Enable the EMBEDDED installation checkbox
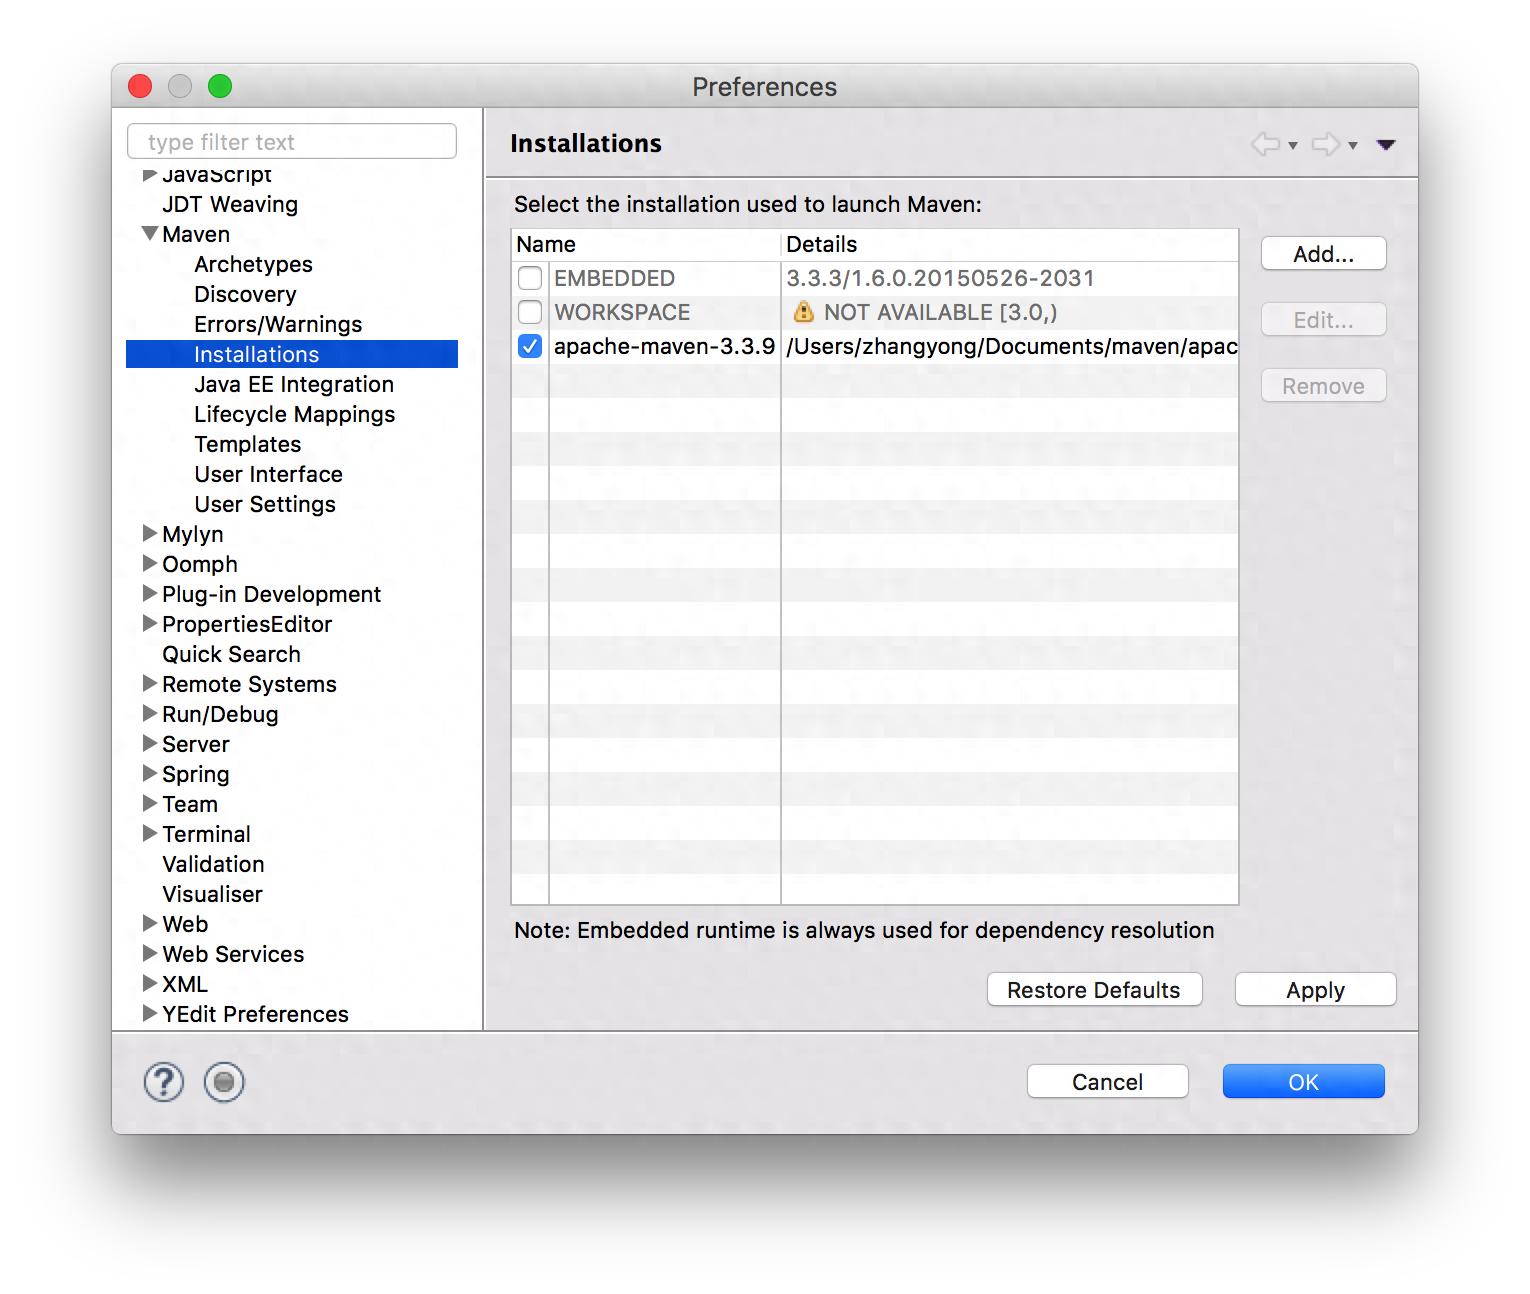Viewport: 1530px width, 1294px height. (x=530, y=278)
